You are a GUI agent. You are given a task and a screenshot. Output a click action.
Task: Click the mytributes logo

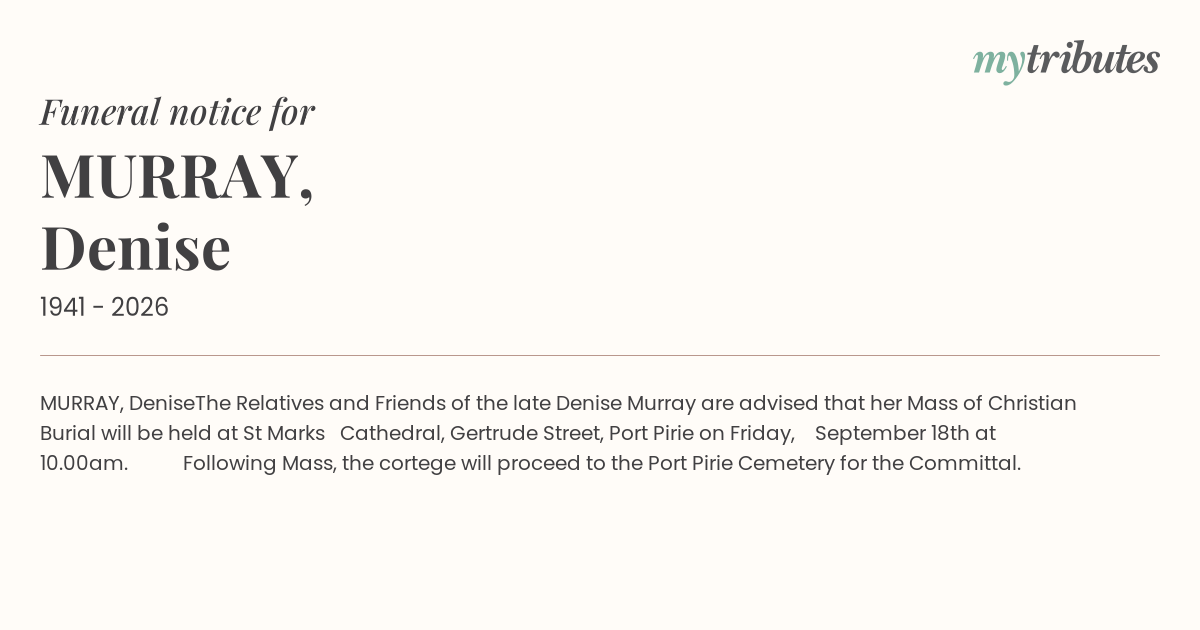[1066, 60]
